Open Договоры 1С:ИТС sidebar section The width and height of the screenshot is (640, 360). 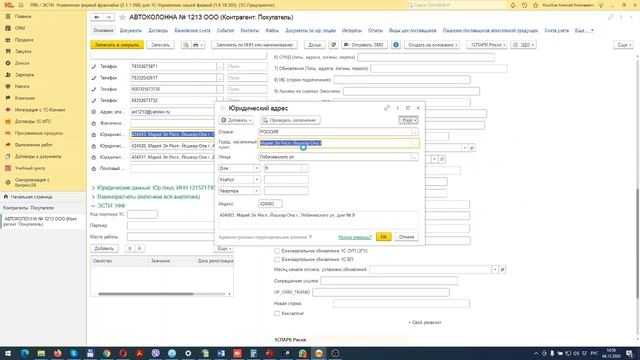point(33,122)
